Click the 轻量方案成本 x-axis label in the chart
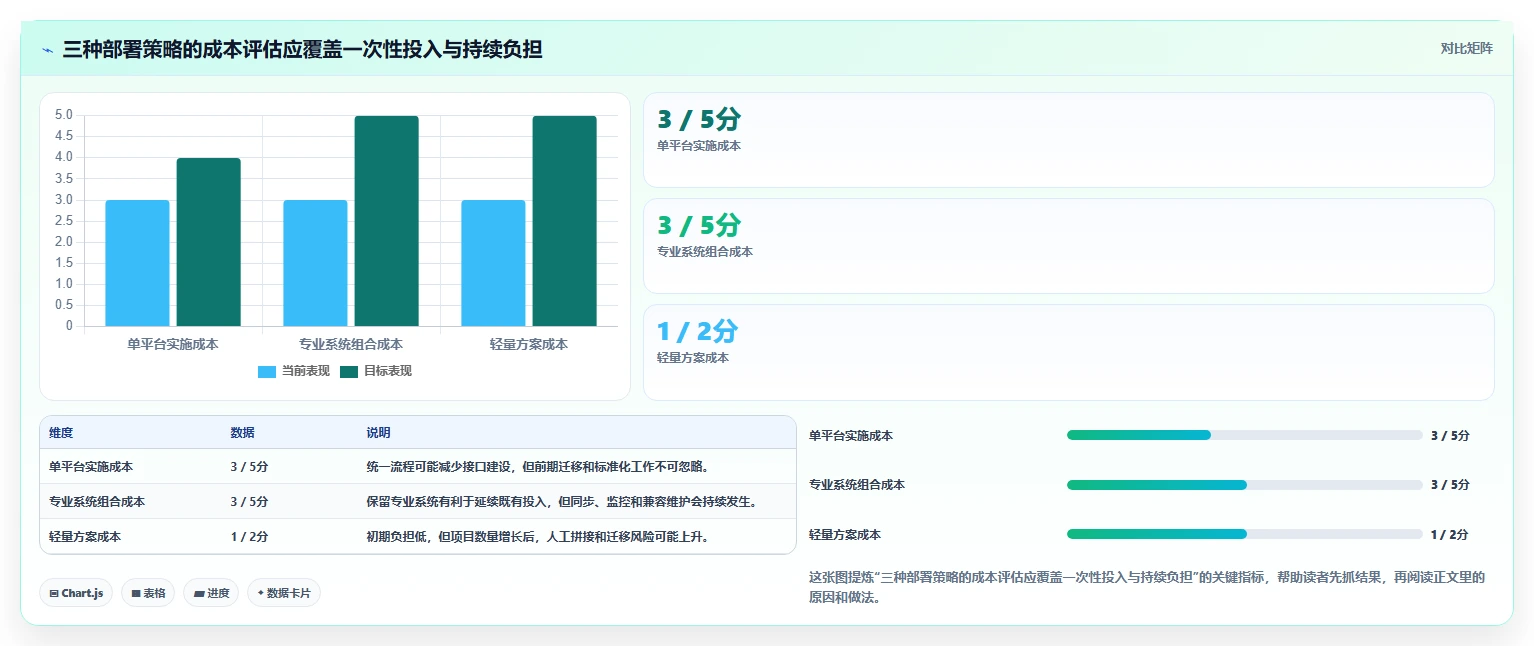The image size is (1534, 646). [x=529, y=344]
